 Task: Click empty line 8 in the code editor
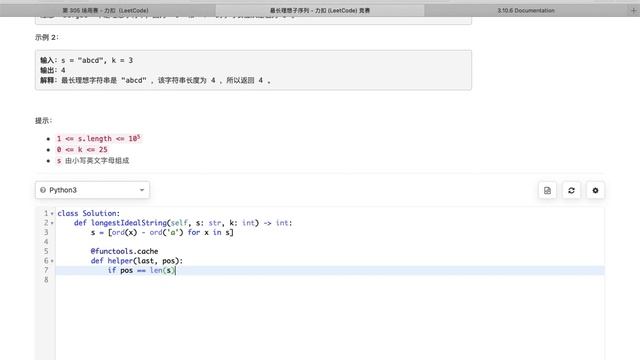[330, 280]
